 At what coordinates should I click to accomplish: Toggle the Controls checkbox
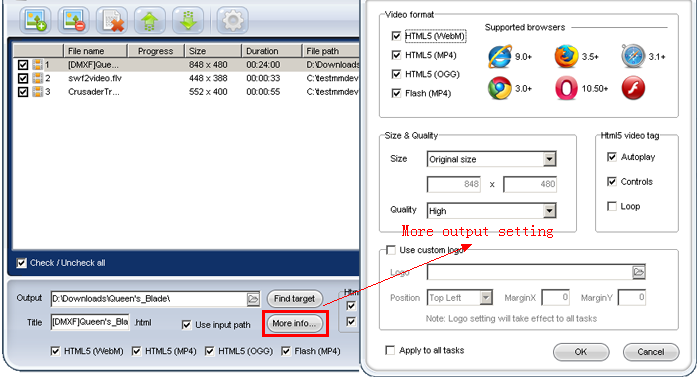pos(612,181)
